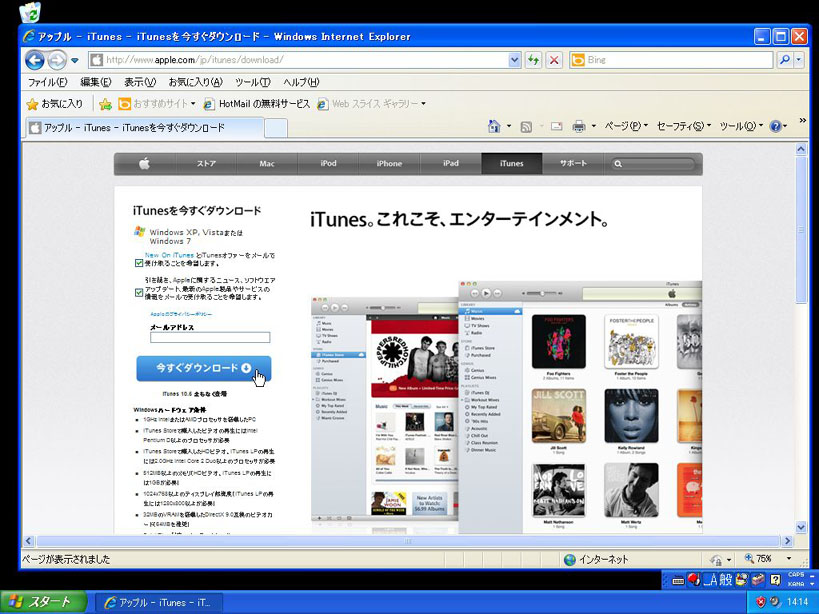Go back with the browser Back arrow
Screen dimensions: 819x614
click(x=35, y=60)
